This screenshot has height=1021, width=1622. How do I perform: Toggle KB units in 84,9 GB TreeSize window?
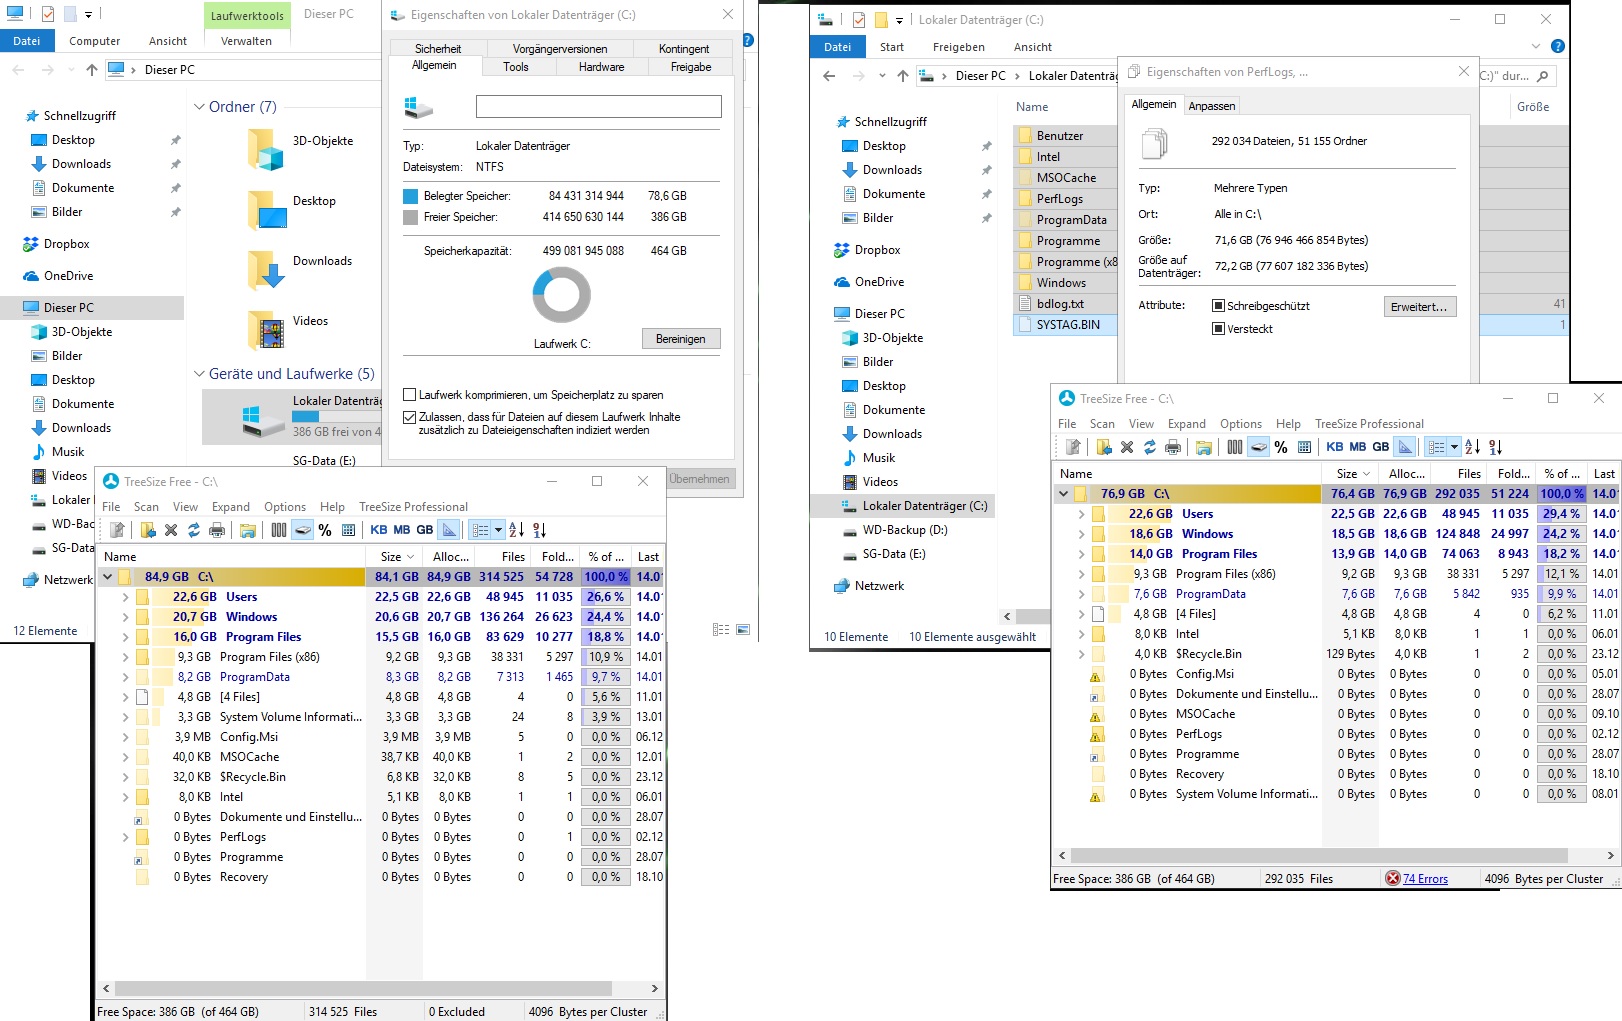(379, 530)
